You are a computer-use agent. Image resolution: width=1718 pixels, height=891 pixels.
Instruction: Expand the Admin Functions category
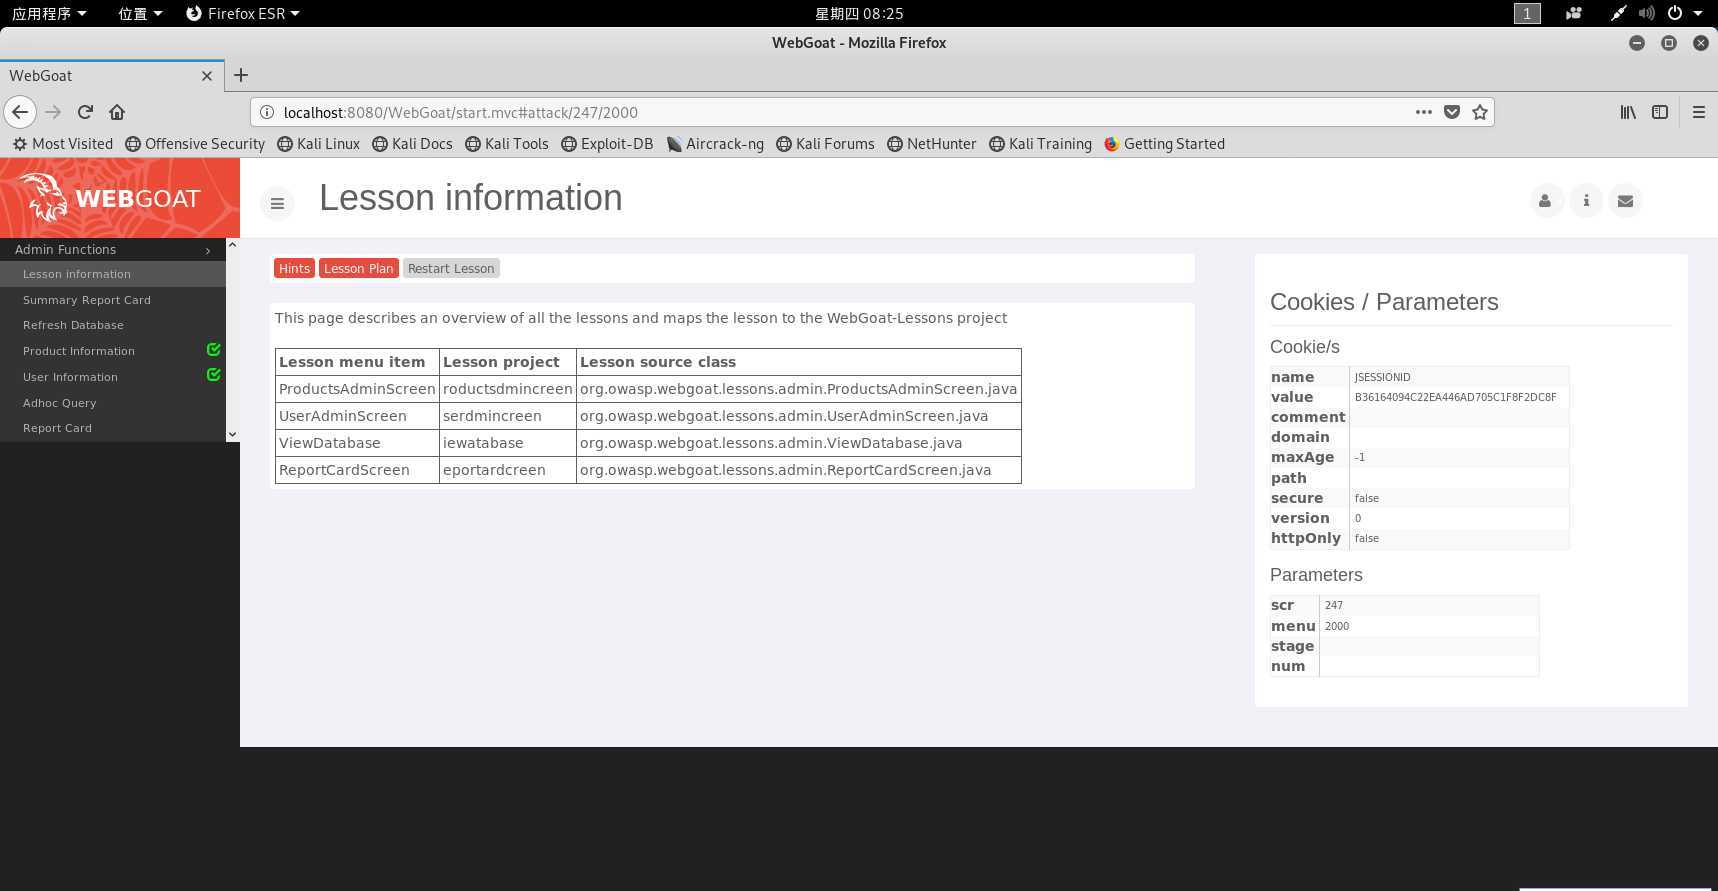click(x=113, y=249)
